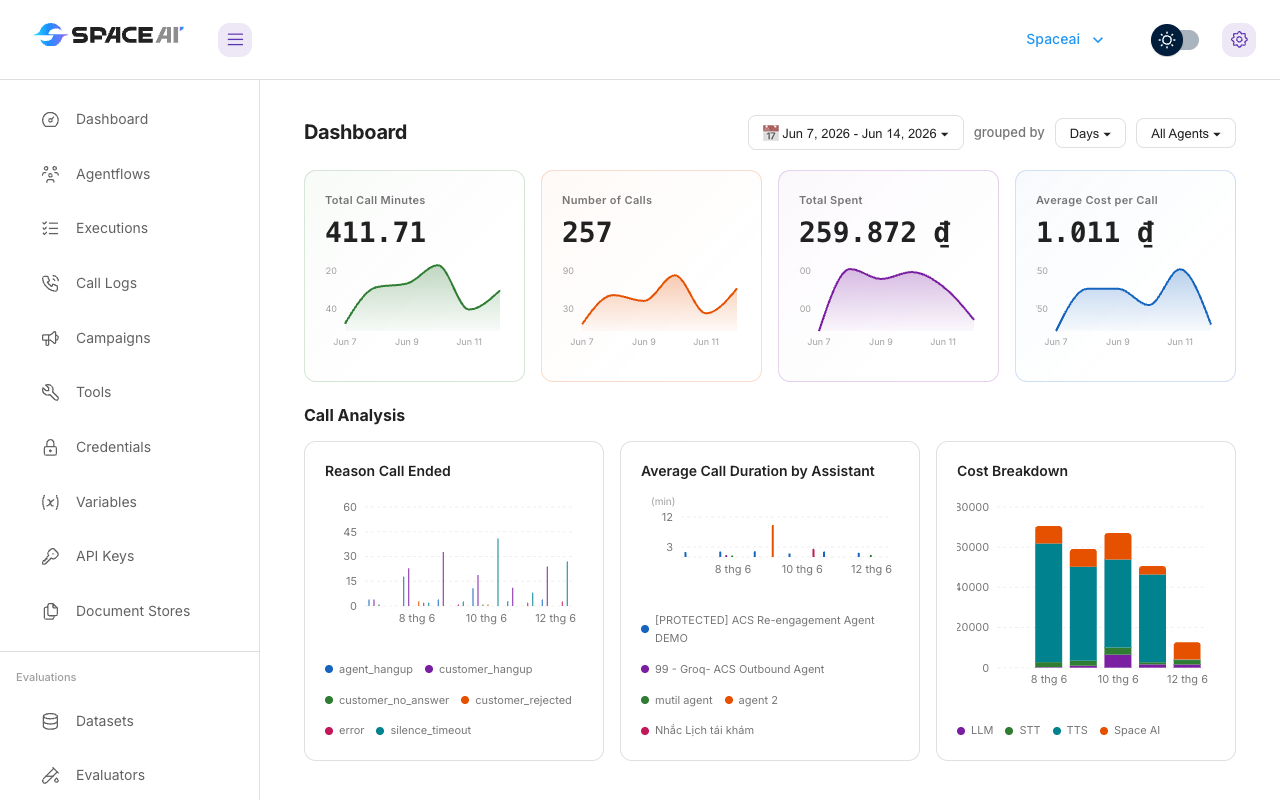Click the Campaigns megaphone icon
This screenshot has height=800, width=1280.
(x=50, y=338)
